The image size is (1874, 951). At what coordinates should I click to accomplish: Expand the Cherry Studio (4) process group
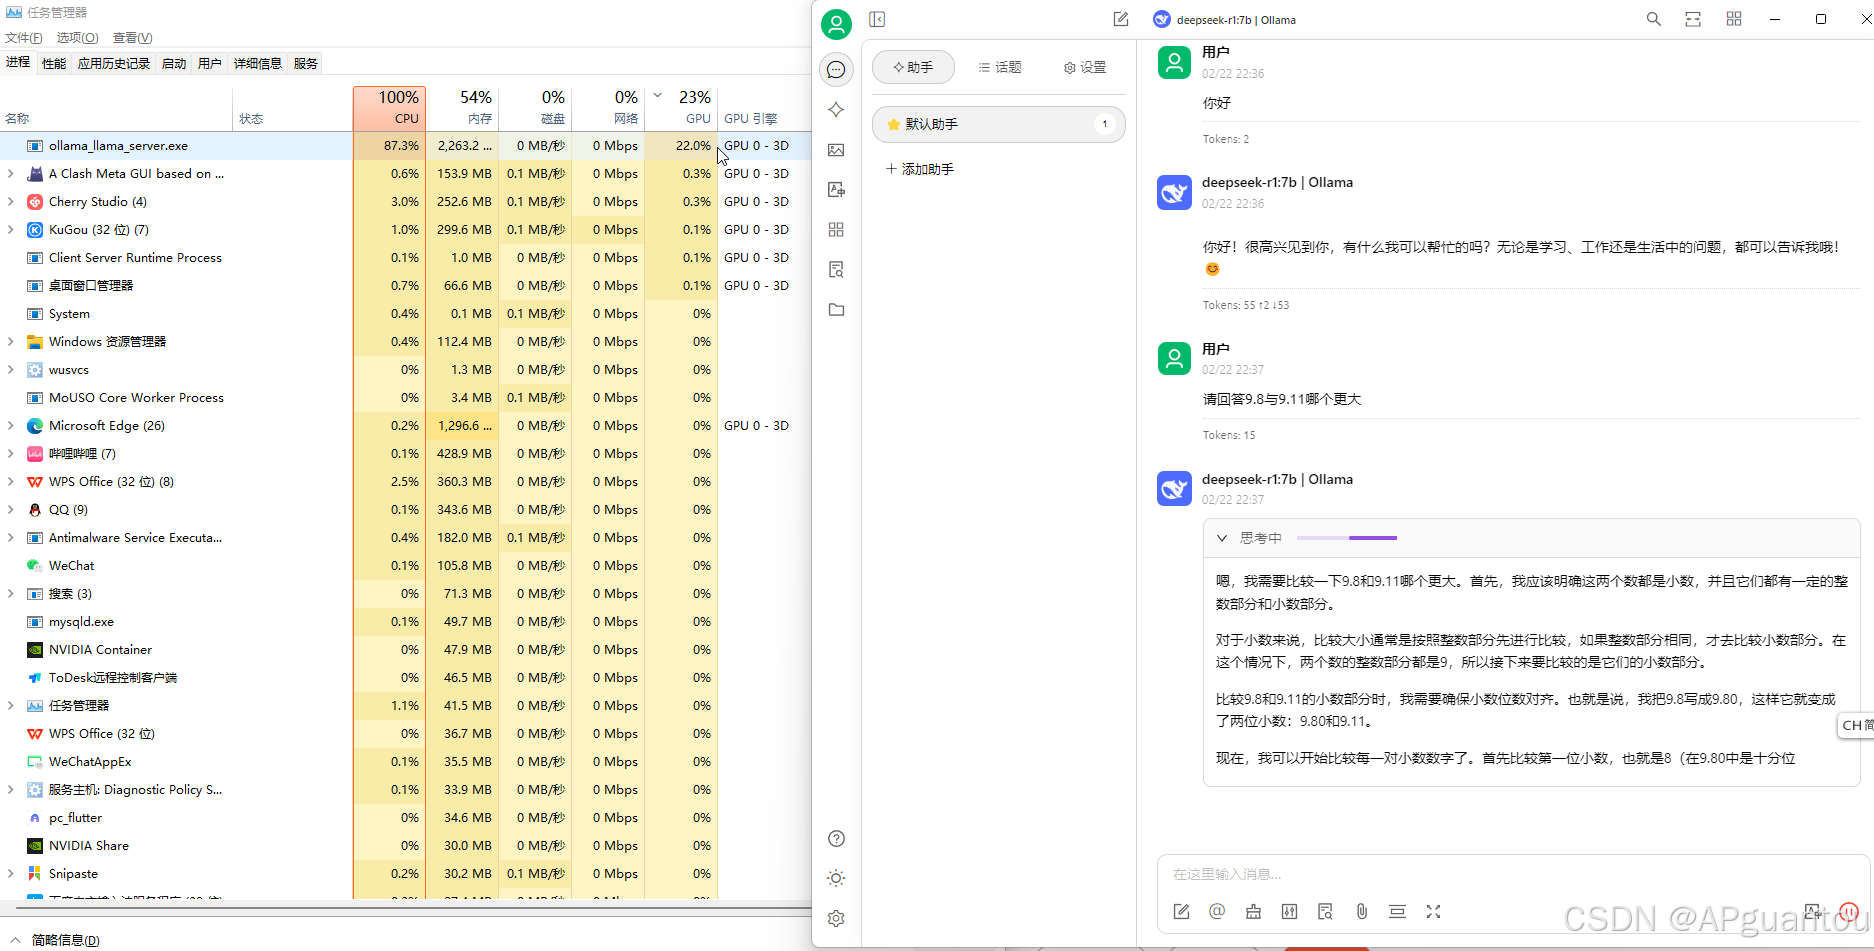pos(11,201)
